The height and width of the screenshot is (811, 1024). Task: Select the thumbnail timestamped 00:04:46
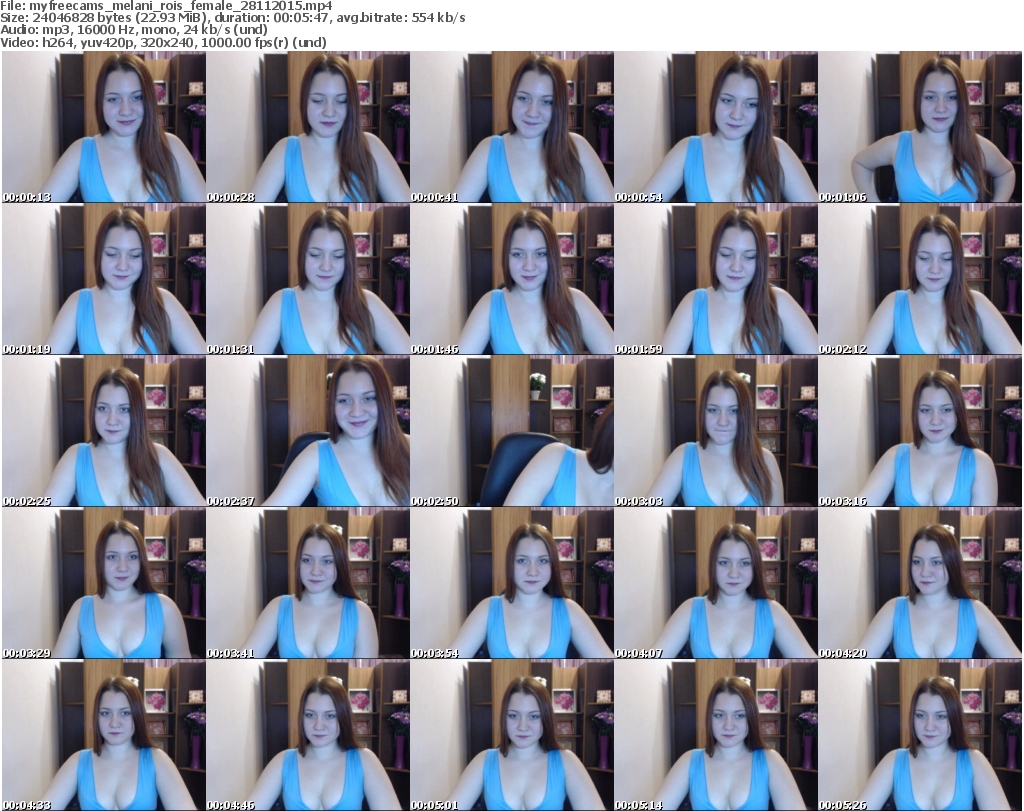[308, 735]
